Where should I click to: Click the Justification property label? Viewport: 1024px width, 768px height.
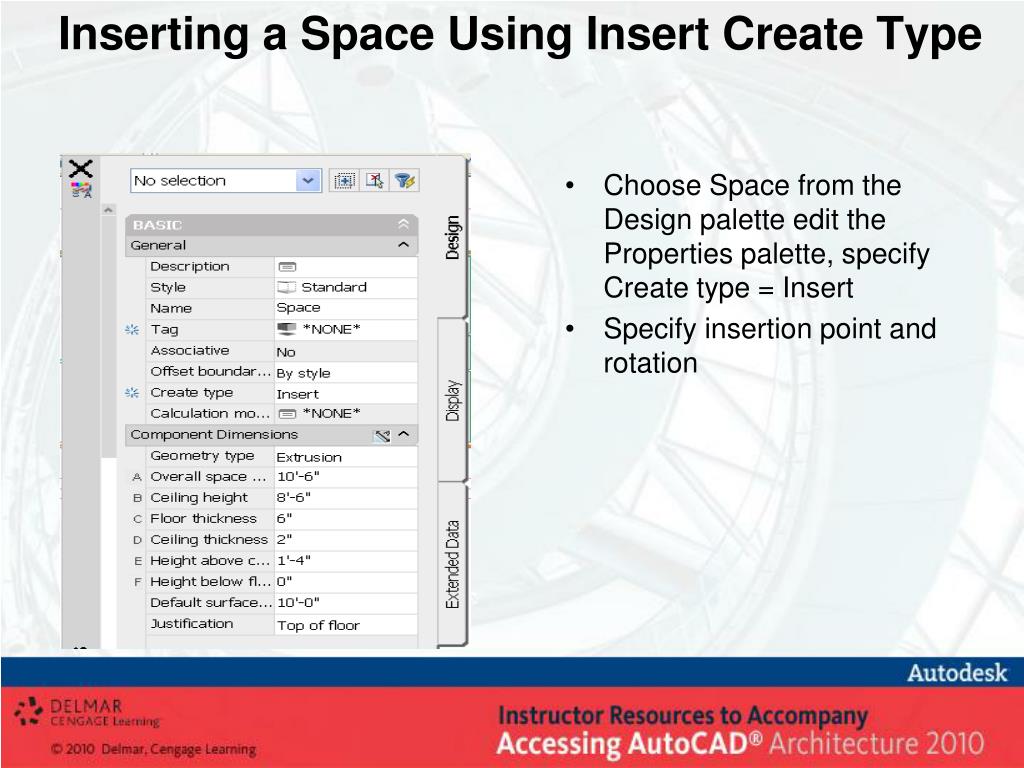[192, 624]
